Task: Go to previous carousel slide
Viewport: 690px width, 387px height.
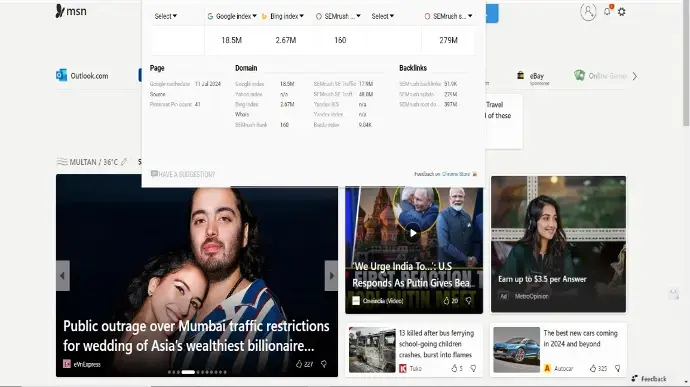Action: (x=62, y=276)
